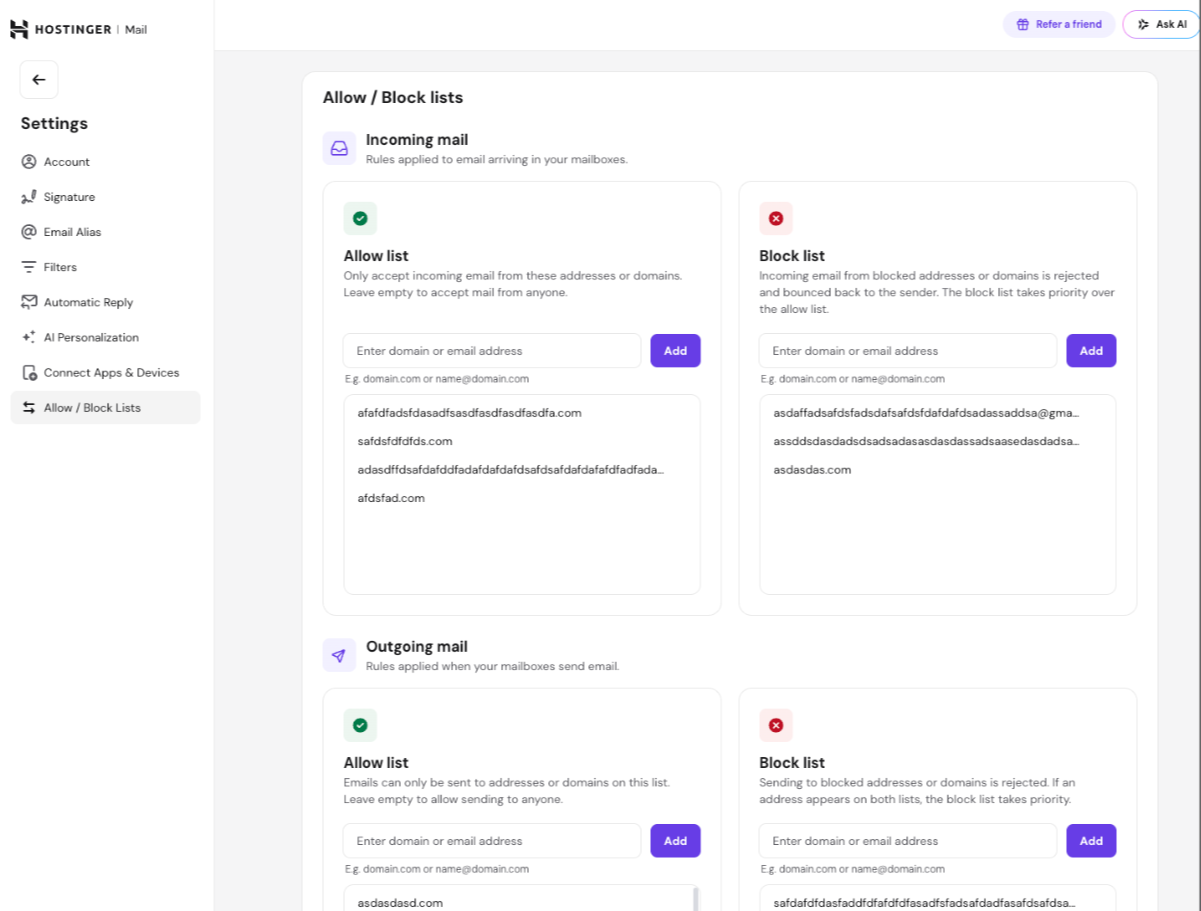Click the Refer a friend button
This screenshot has width=1201, height=911.
(x=1059, y=24)
